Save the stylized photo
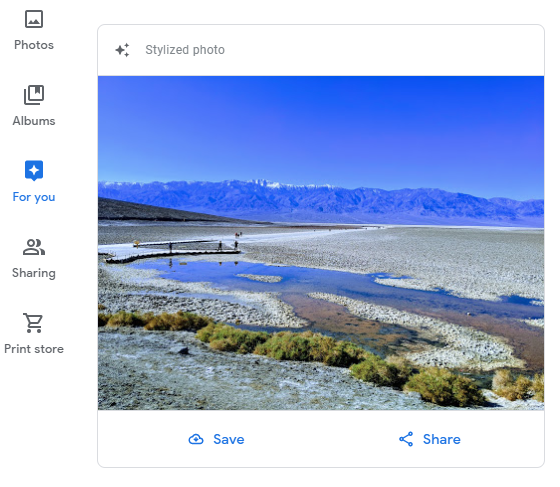 pyautogui.click(x=216, y=439)
